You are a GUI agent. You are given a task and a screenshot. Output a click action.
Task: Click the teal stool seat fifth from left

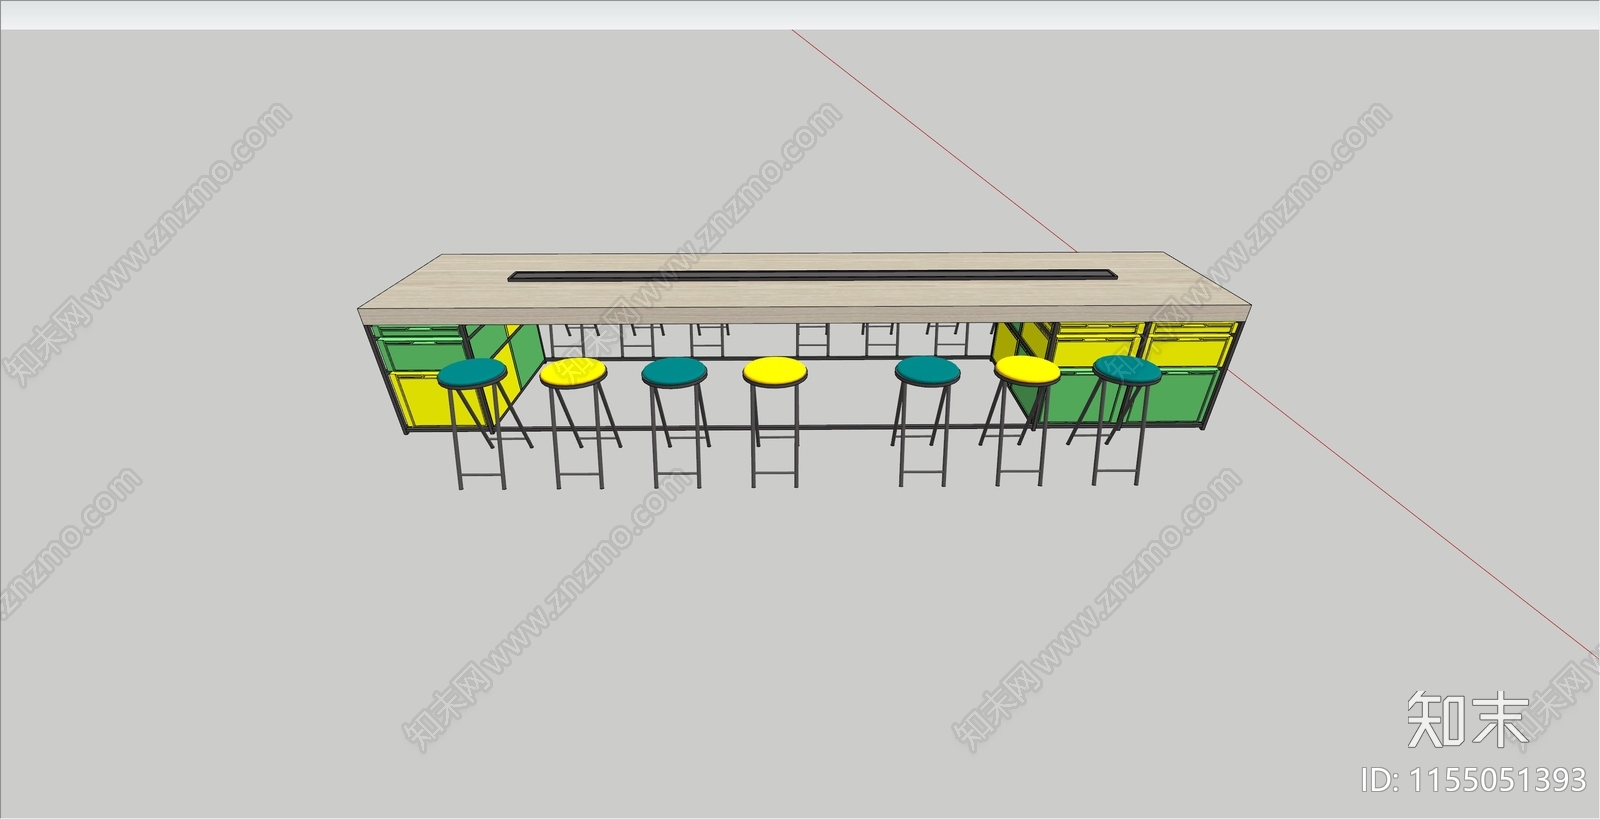click(928, 371)
